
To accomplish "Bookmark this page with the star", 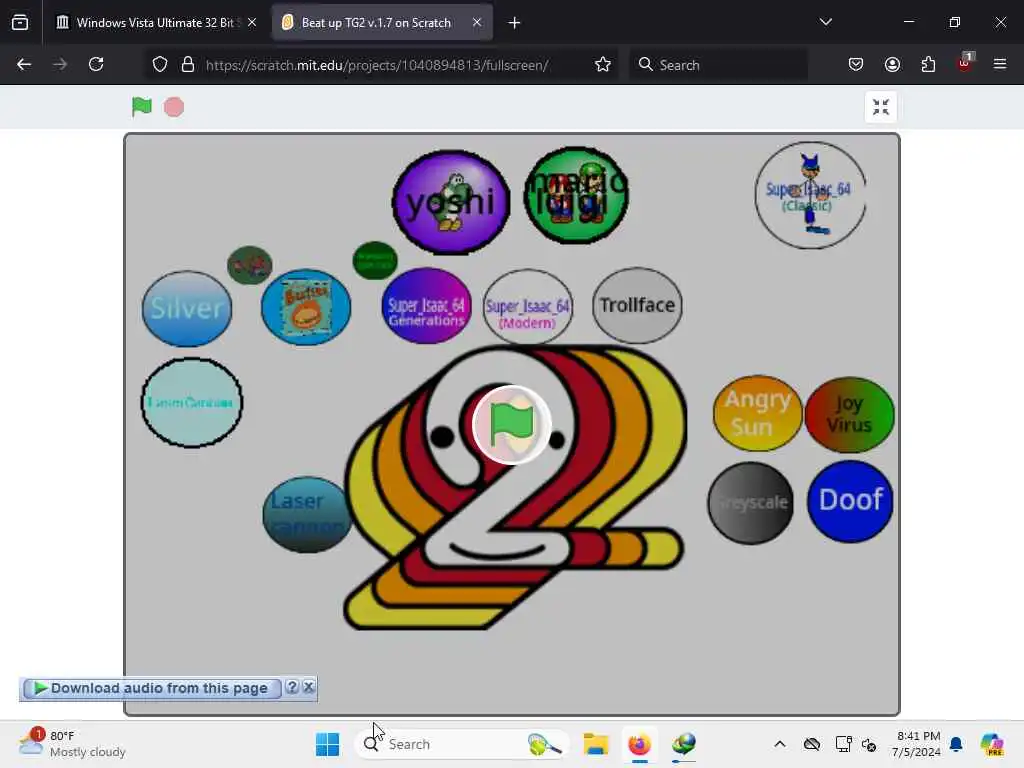I will pos(603,65).
